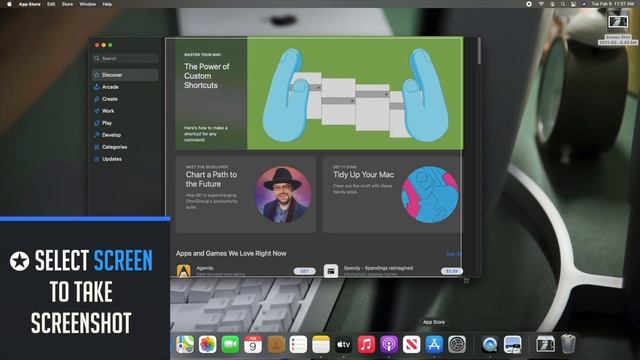Launch Maps from the Dock
The width and height of the screenshot is (640, 360).
pyautogui.click(x=185, y=344)
